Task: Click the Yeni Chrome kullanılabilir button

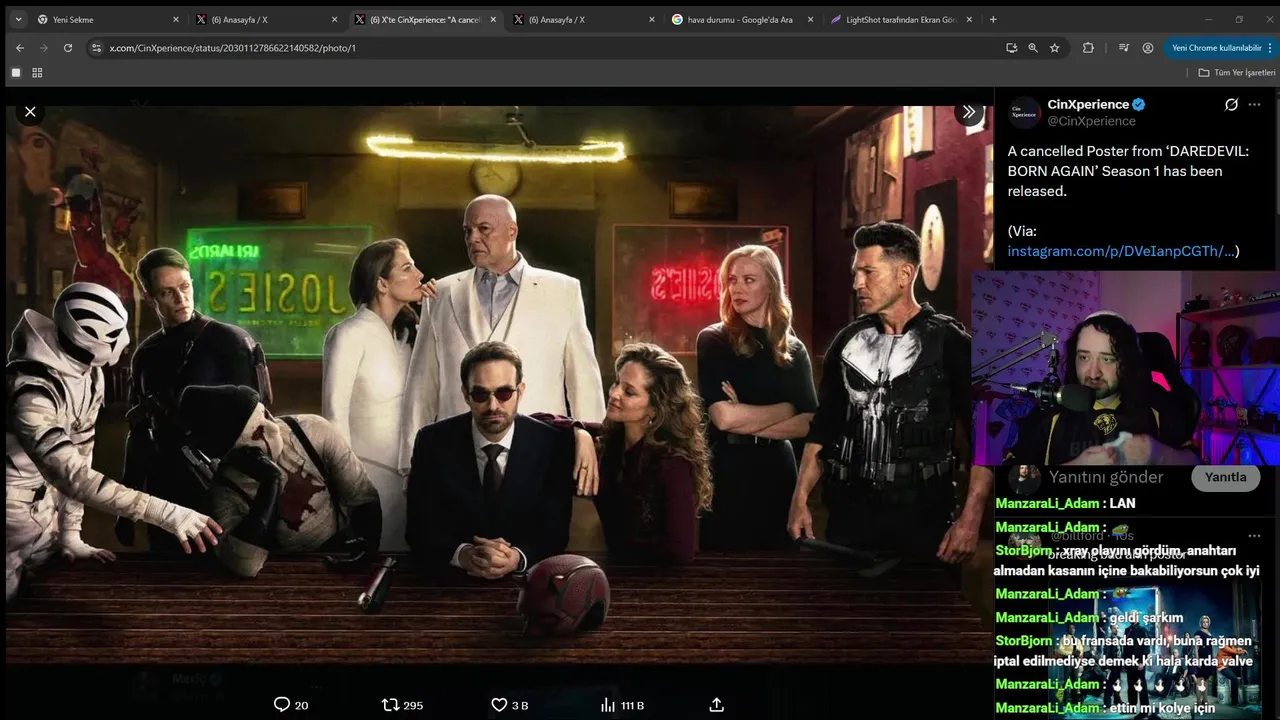Action: pos(1217,47)
